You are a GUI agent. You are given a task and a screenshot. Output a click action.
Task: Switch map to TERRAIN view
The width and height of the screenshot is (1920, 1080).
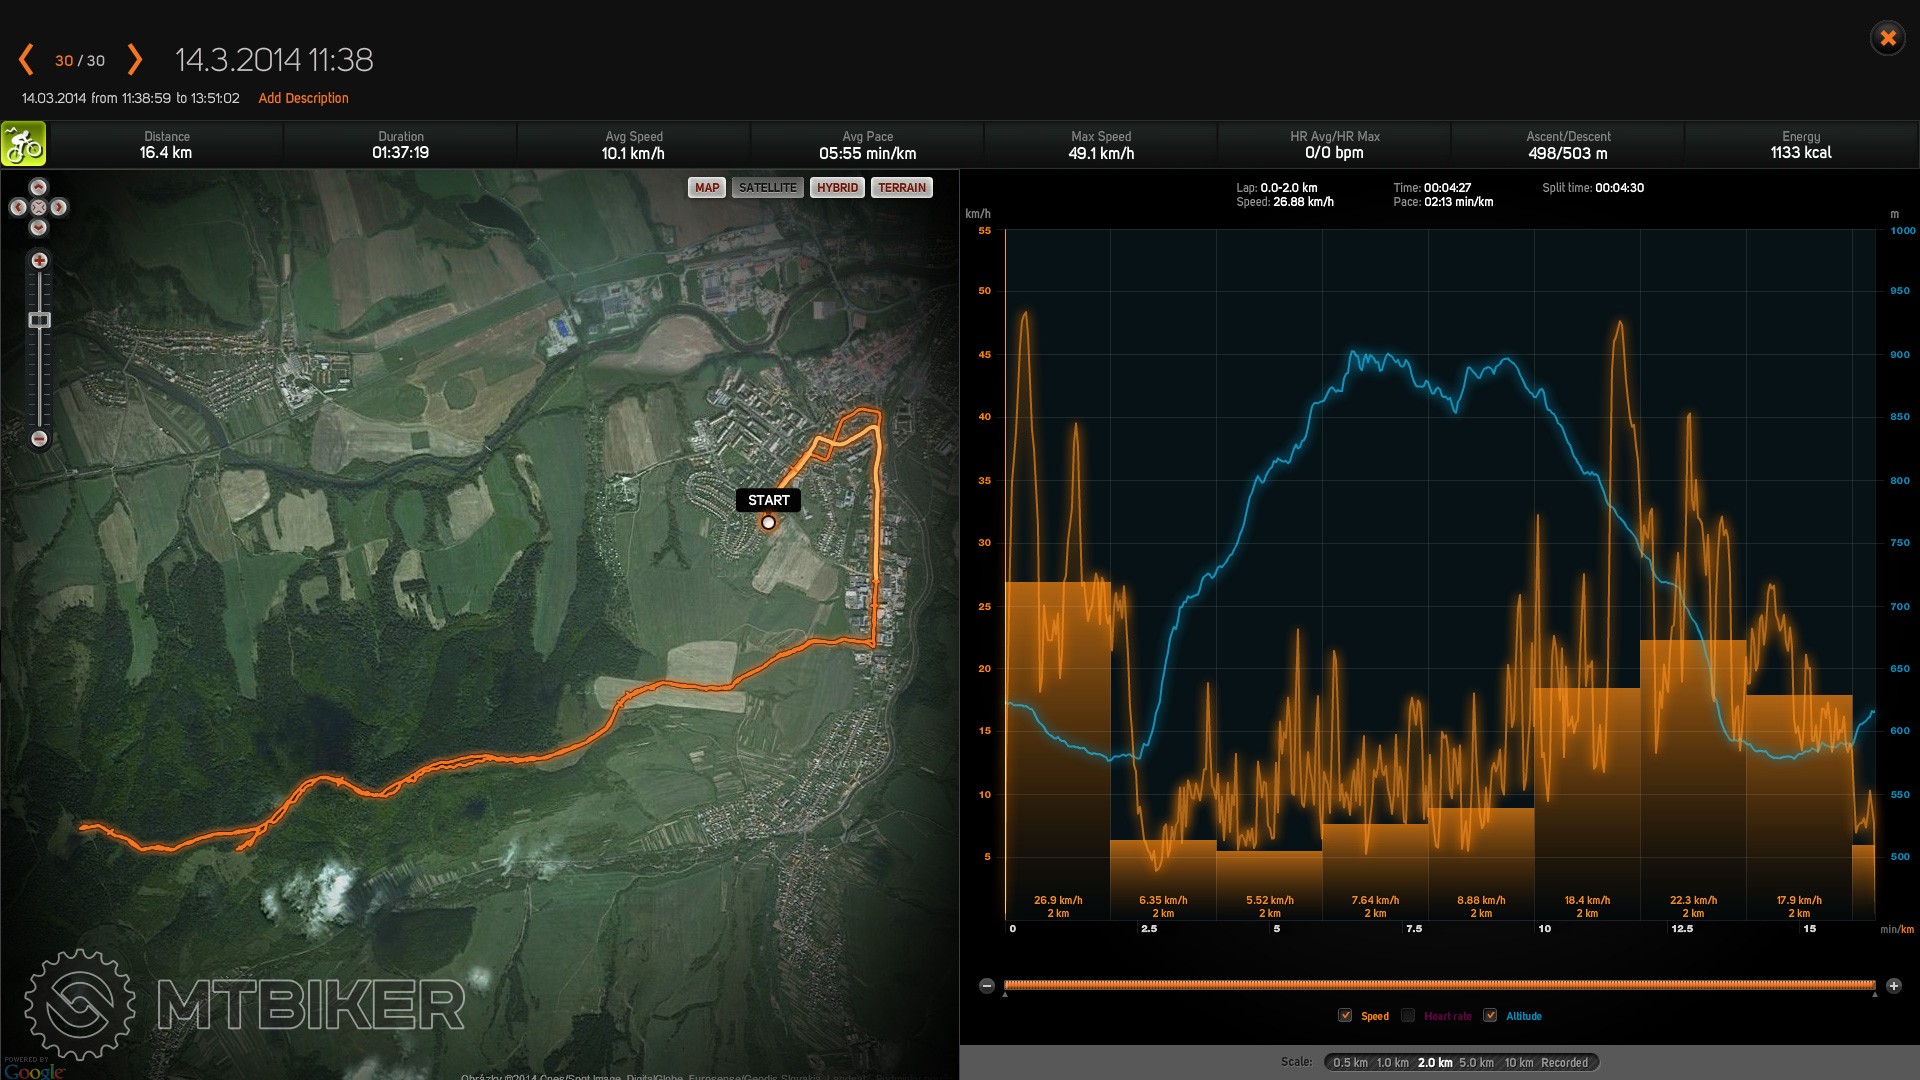[901, 188]
